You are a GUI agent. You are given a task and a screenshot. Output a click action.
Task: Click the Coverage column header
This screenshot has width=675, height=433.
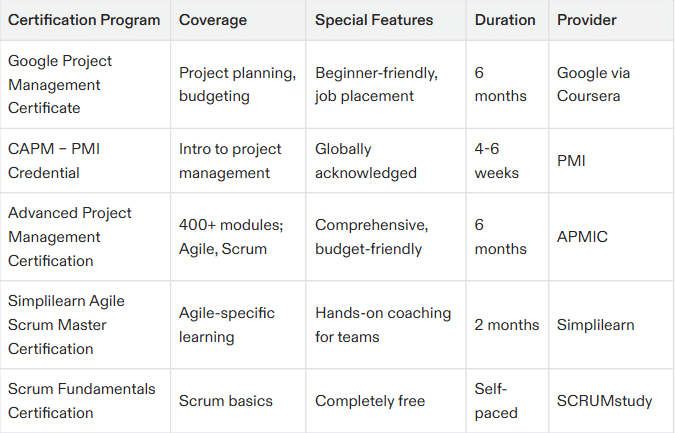pyautogui.click(x=211, y=20)
